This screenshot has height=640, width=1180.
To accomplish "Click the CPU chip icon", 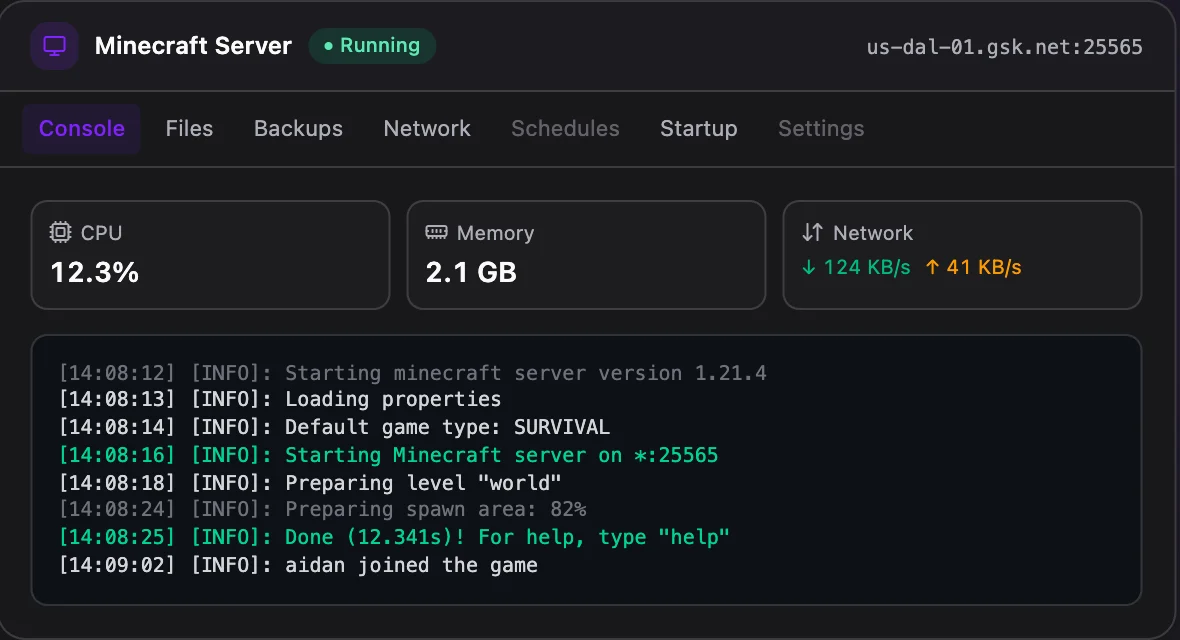I will pos(60,233).
